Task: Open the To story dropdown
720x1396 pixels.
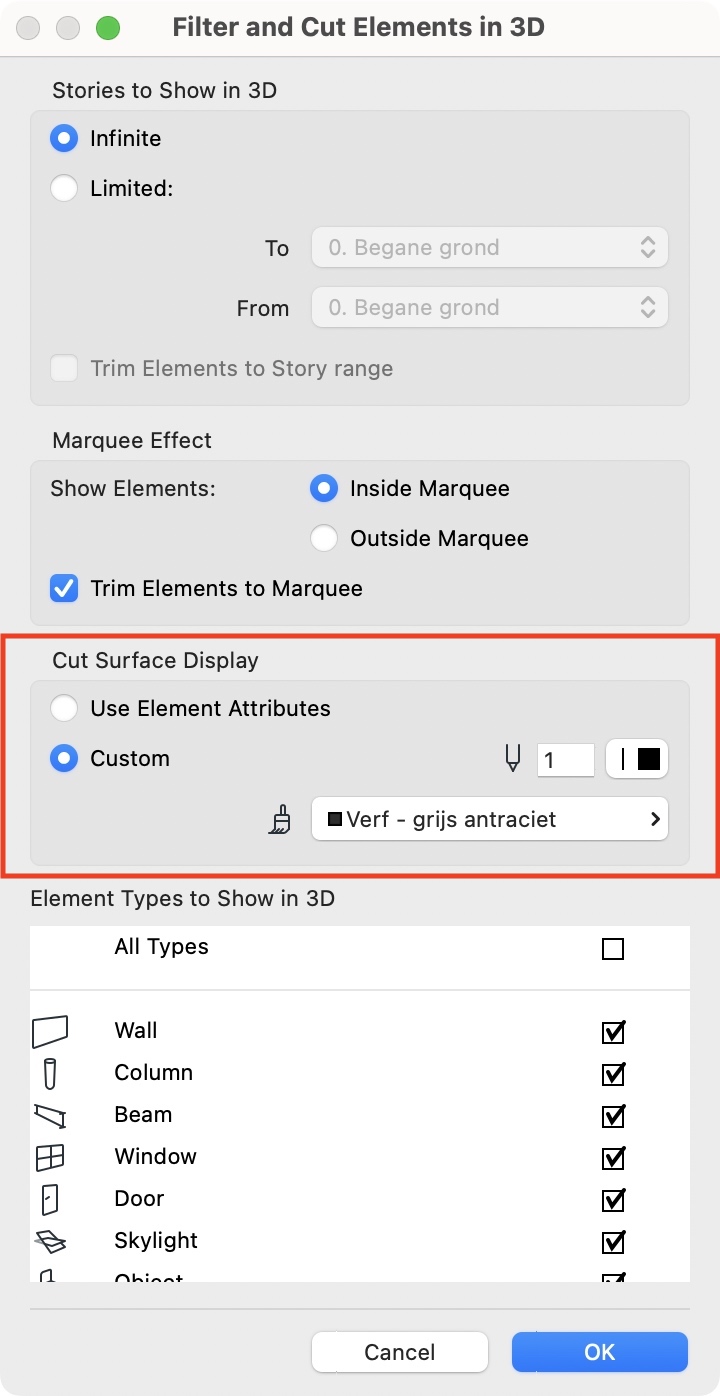Action: [x=490, y=247]
